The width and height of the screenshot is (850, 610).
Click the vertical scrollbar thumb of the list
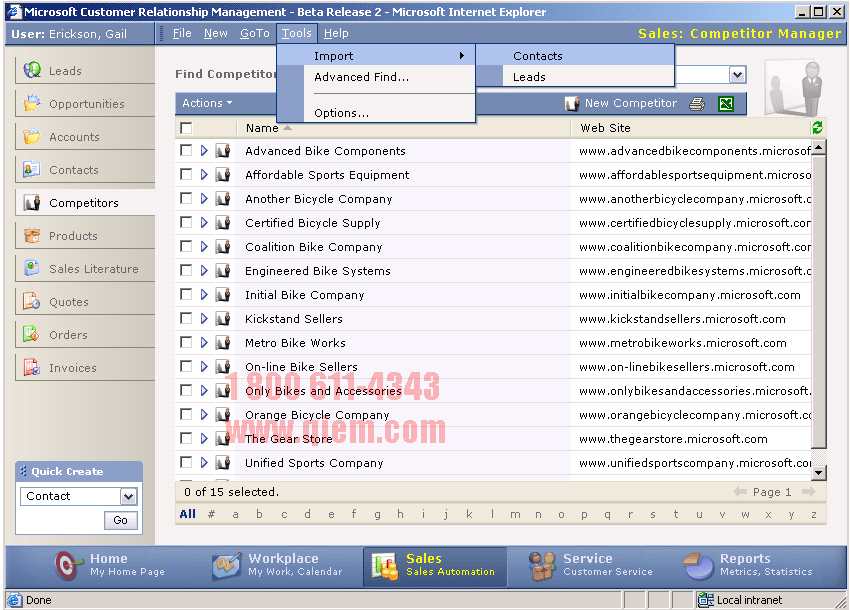pyautogui.click(x=819, y=301)
